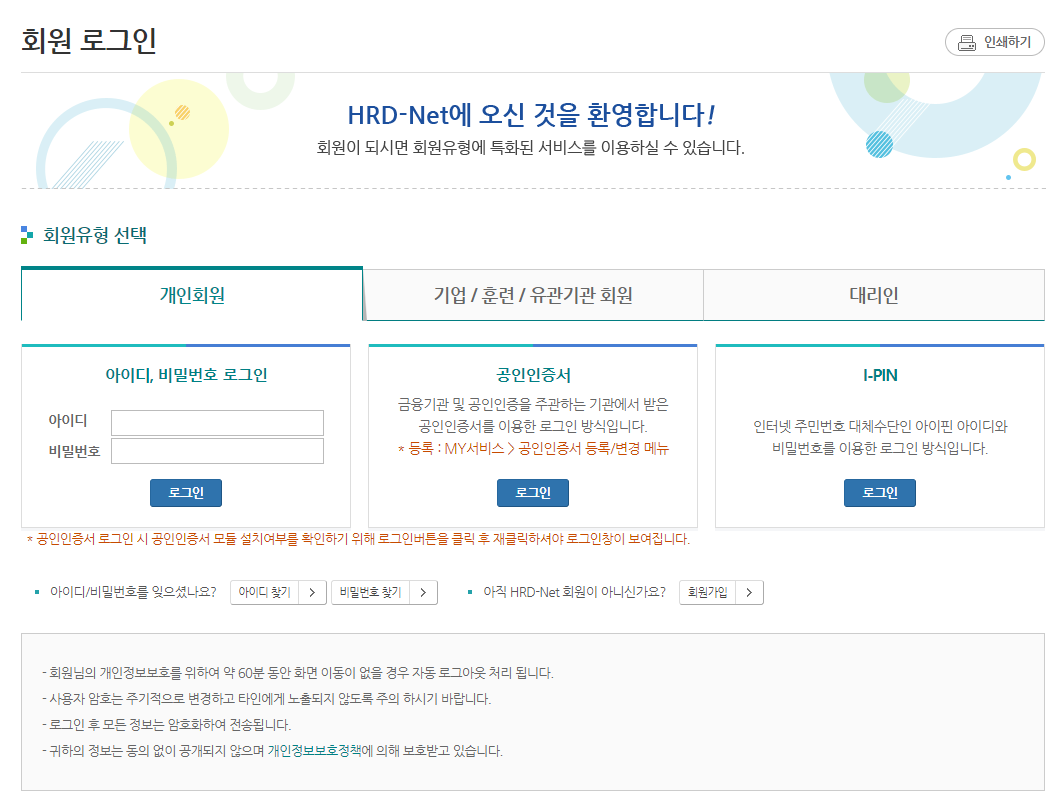Click the I-PIN heading text

coord(880,375)
